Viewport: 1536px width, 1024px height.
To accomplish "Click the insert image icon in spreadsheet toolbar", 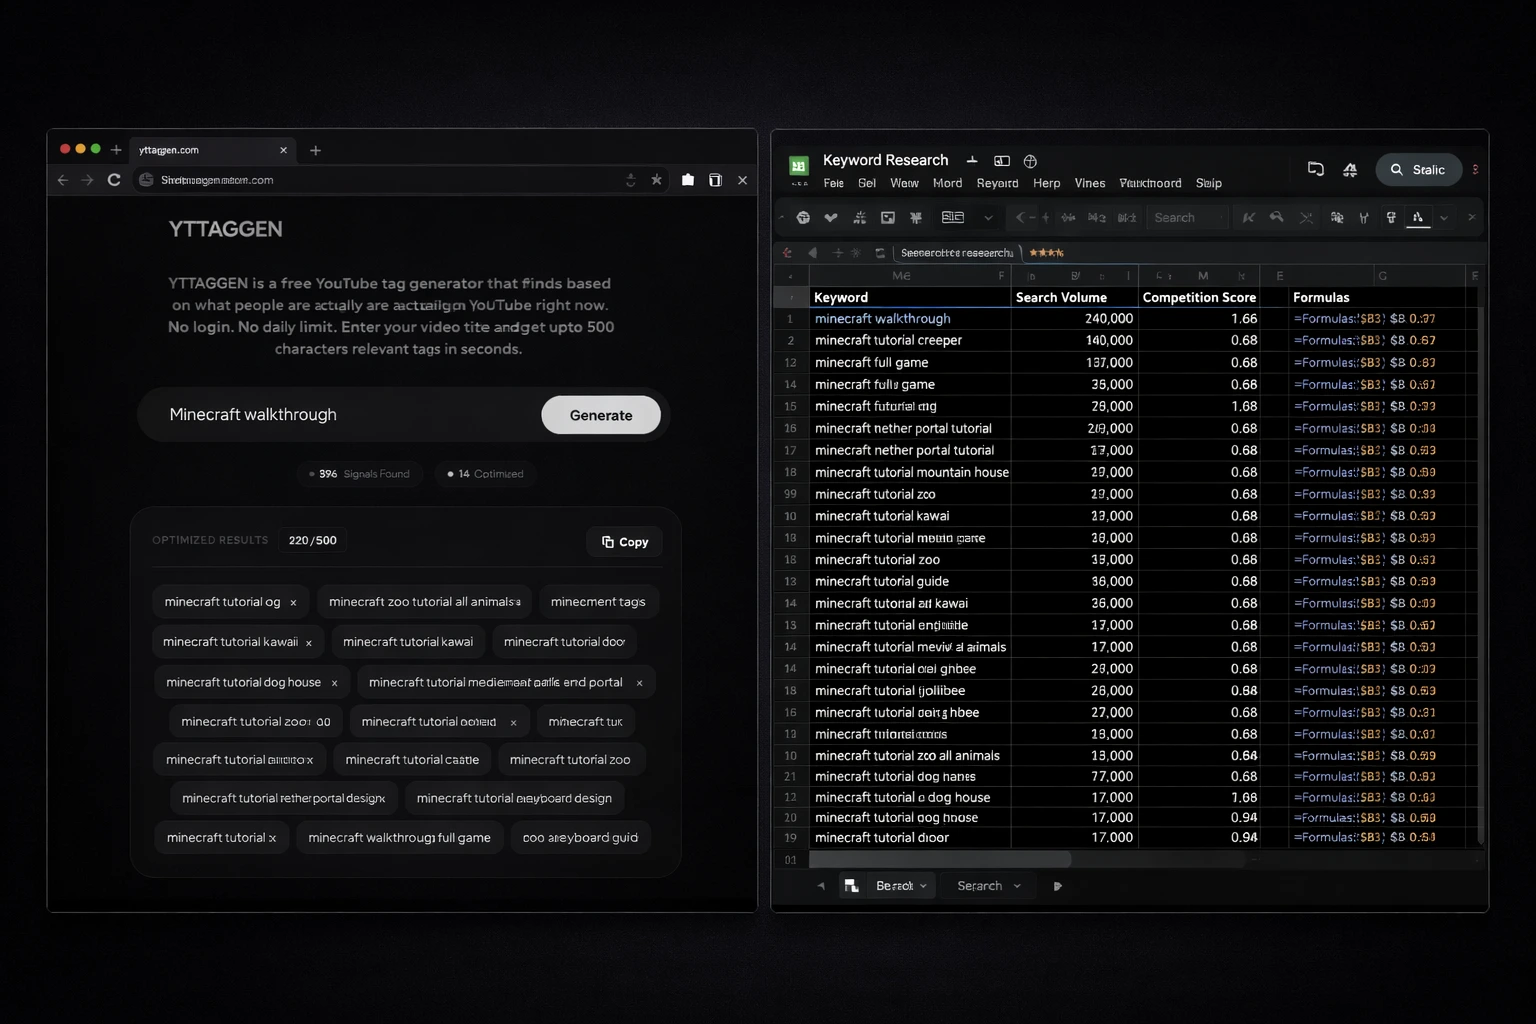I will pyautogui.click(x=887, y=217).
